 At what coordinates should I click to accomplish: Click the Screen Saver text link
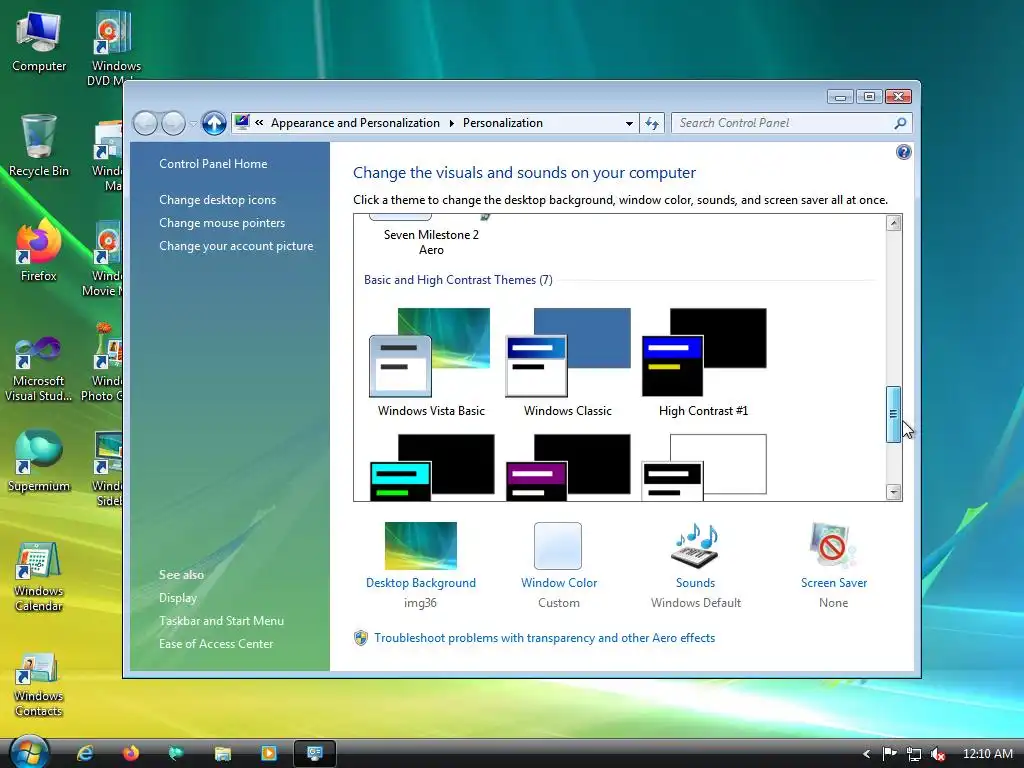(x=834, y=583)
